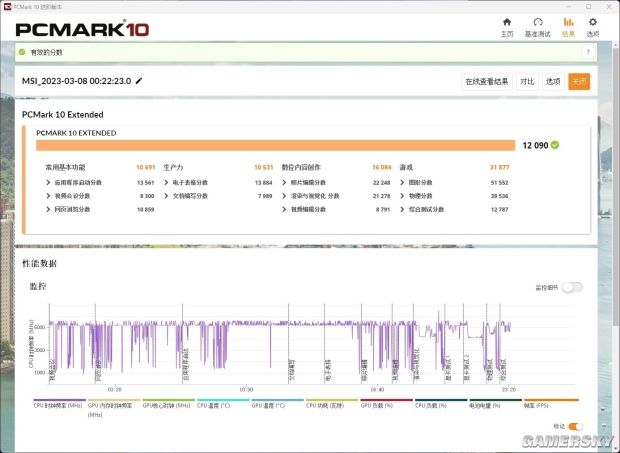Click the value 22 248 for 照片编辑分数
The width and height of the screenshot is (620, 453).
tap(382, 183)
